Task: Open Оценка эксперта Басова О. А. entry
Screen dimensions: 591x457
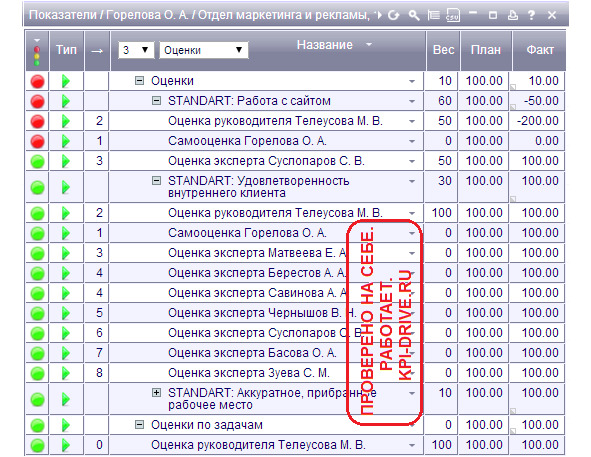Action: pyautogui.click(x=252, y=353)
